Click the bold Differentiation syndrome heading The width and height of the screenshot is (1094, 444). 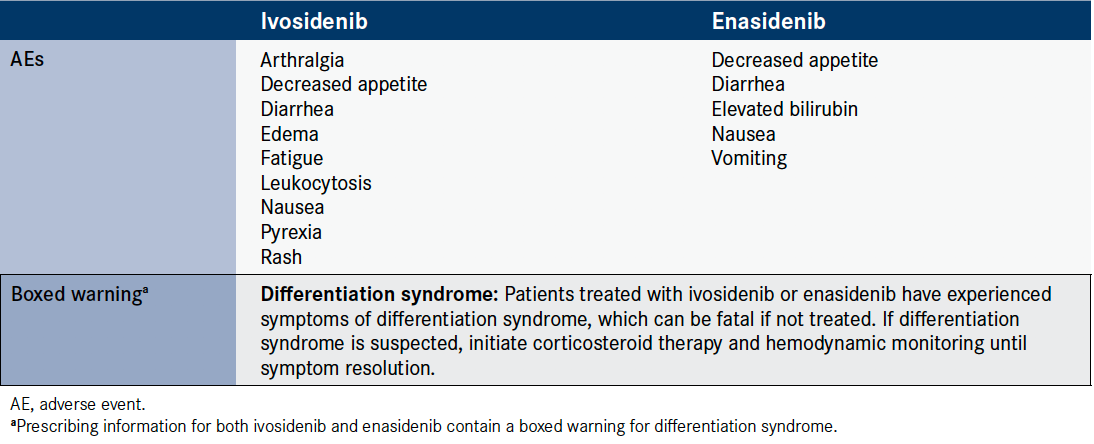pyautogui.click(x=379, y=295)
